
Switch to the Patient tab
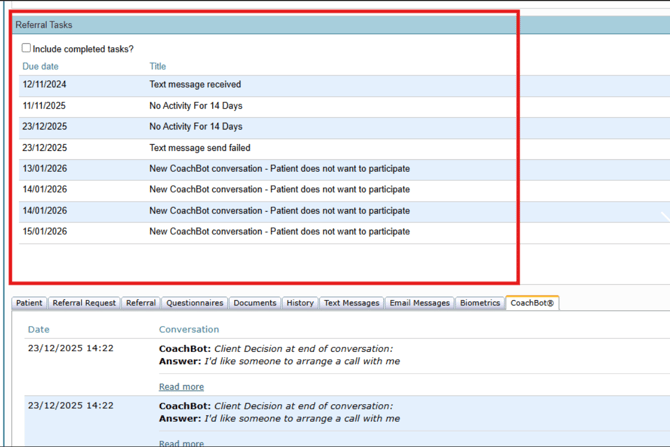click(x=29, y=303)
